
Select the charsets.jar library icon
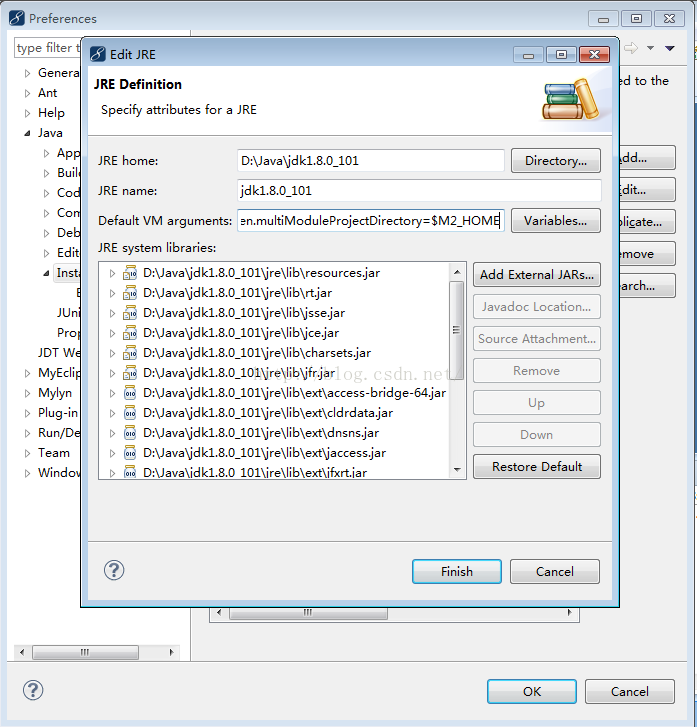[x=130, y=353]
